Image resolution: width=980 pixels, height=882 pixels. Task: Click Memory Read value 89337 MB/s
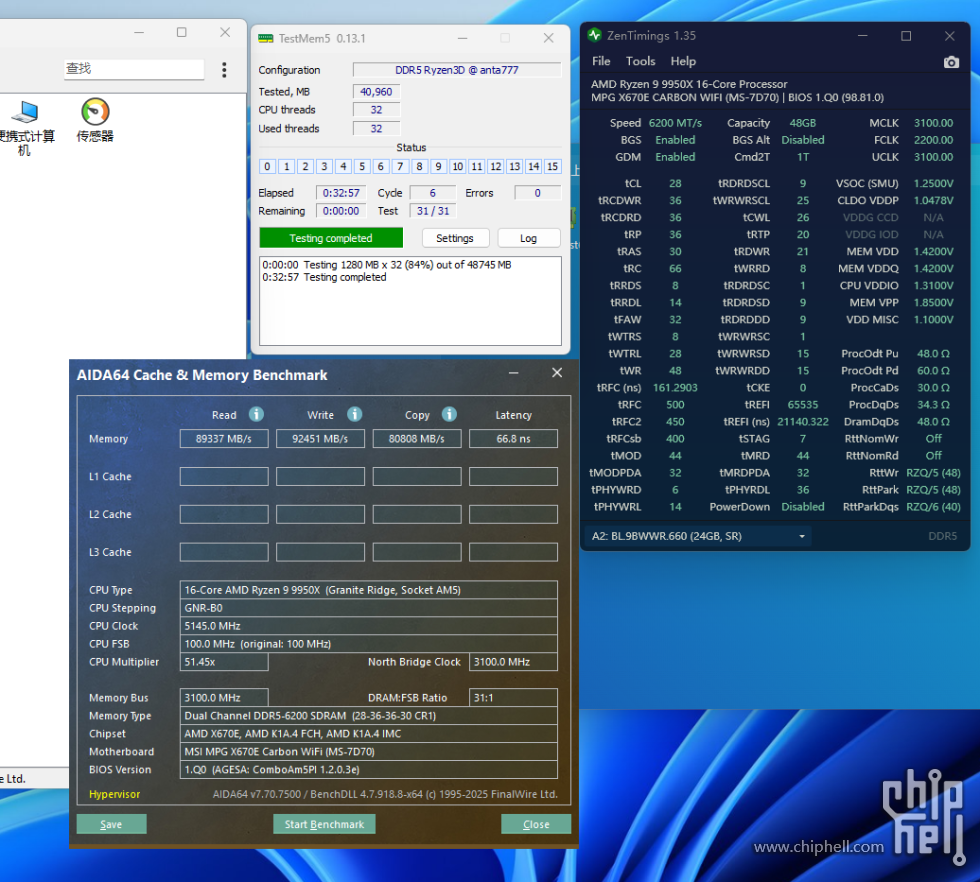[x=224, y=439]
